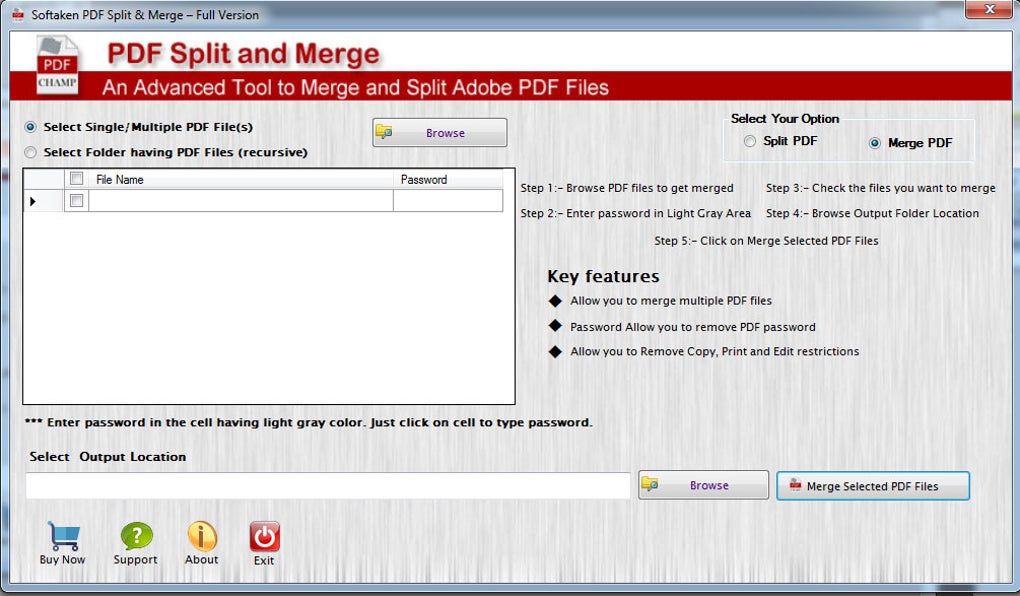Click the PDF icon on Merge Selected PDF Files

coord(795,486)
